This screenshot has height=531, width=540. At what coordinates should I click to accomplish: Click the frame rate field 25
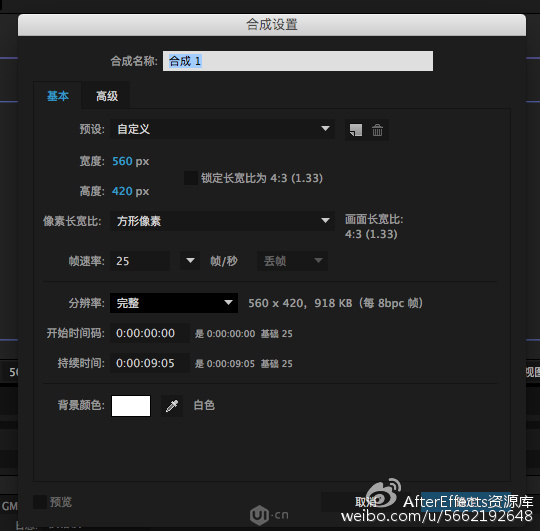point(140,261)
